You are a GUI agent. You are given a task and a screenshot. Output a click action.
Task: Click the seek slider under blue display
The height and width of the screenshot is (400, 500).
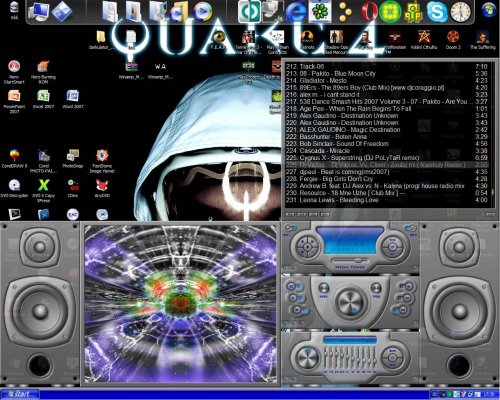click(350, 260)
